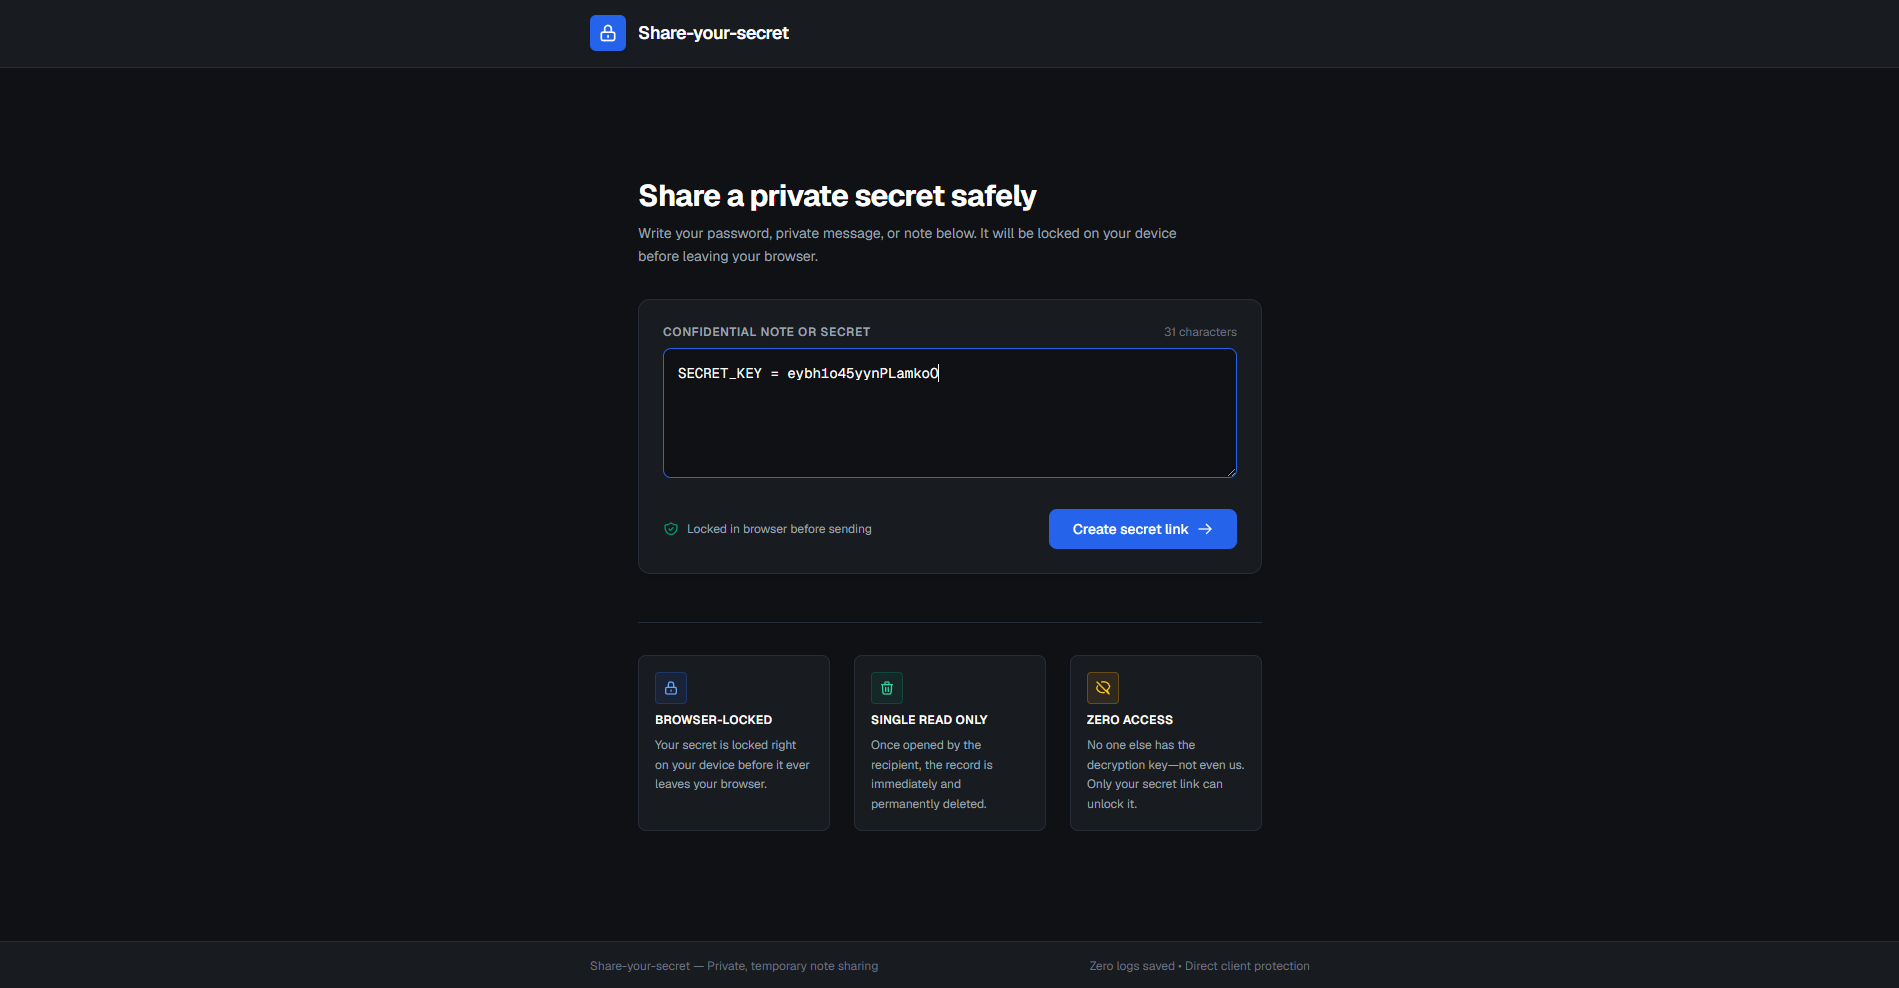
Task: Click the Single Read Only trash icon
Action: (887, 688)
